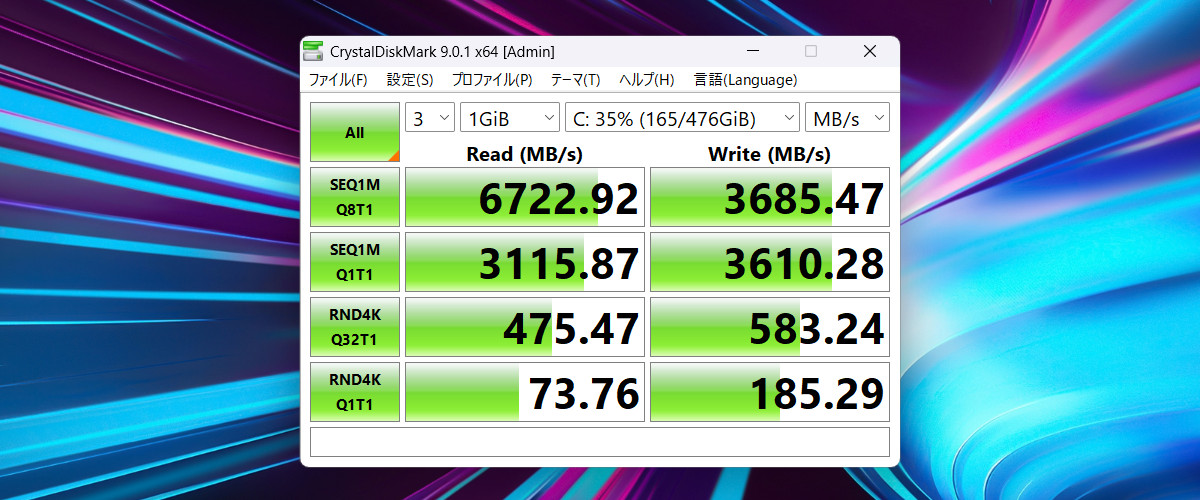Click the 185.29 write result bar
Viewport: 1200px width, 500px height.
click(769, 392)
